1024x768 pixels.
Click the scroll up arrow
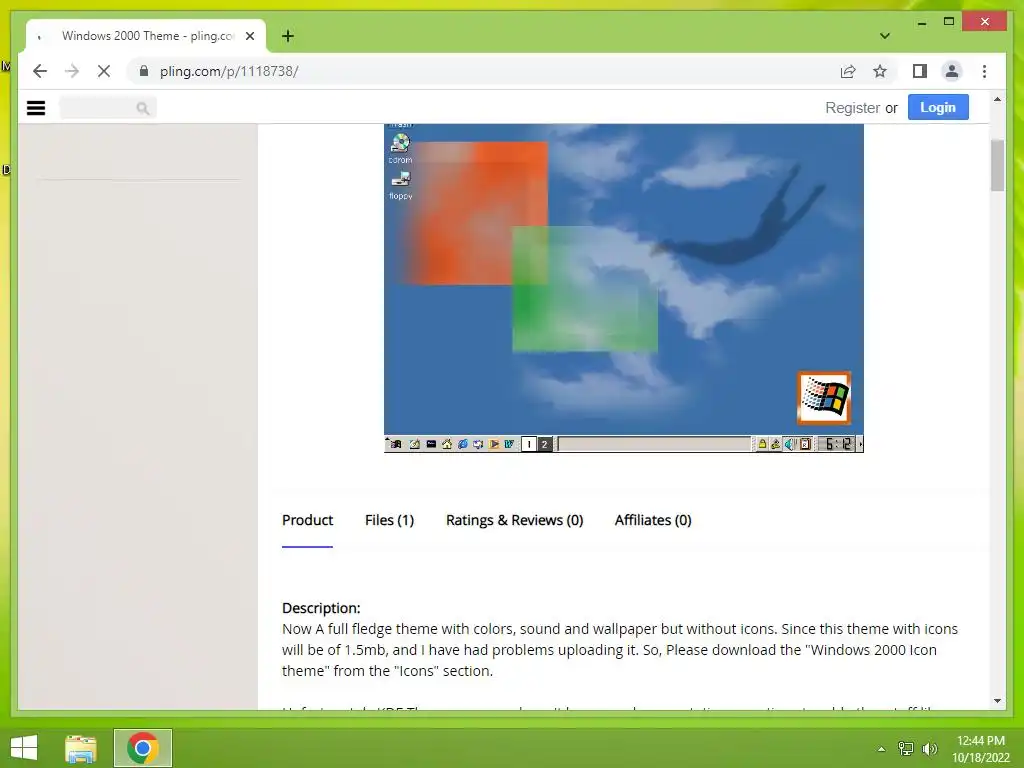[997, 99]
